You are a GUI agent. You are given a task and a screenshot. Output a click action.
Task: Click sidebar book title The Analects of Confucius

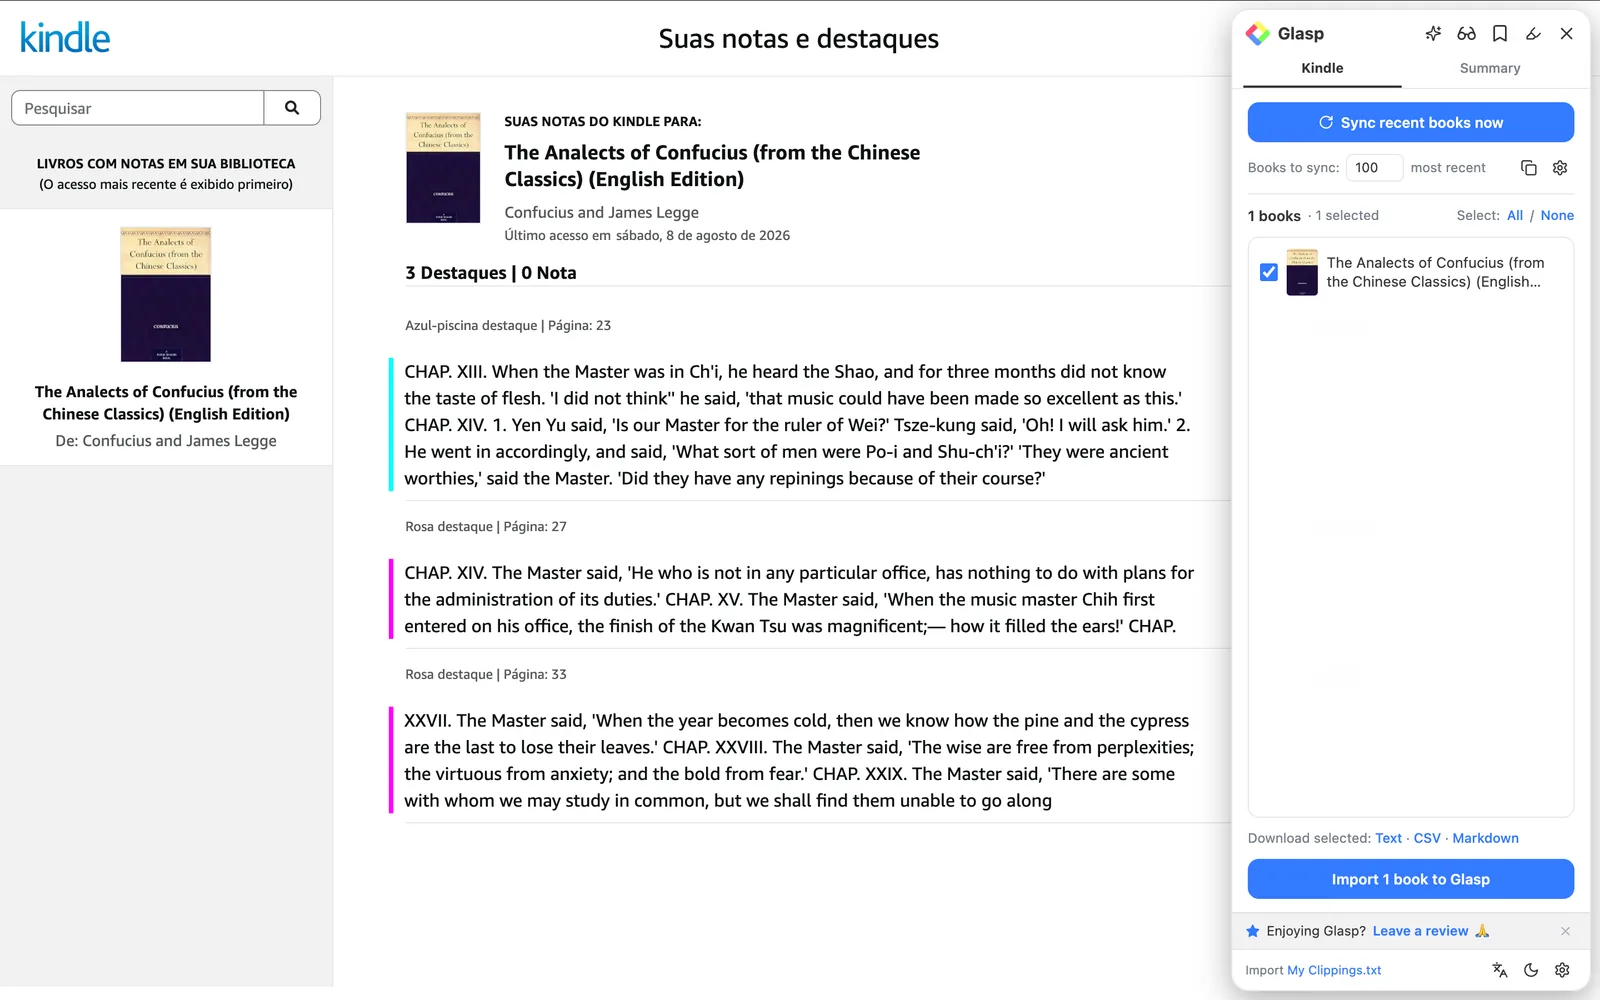166,403
